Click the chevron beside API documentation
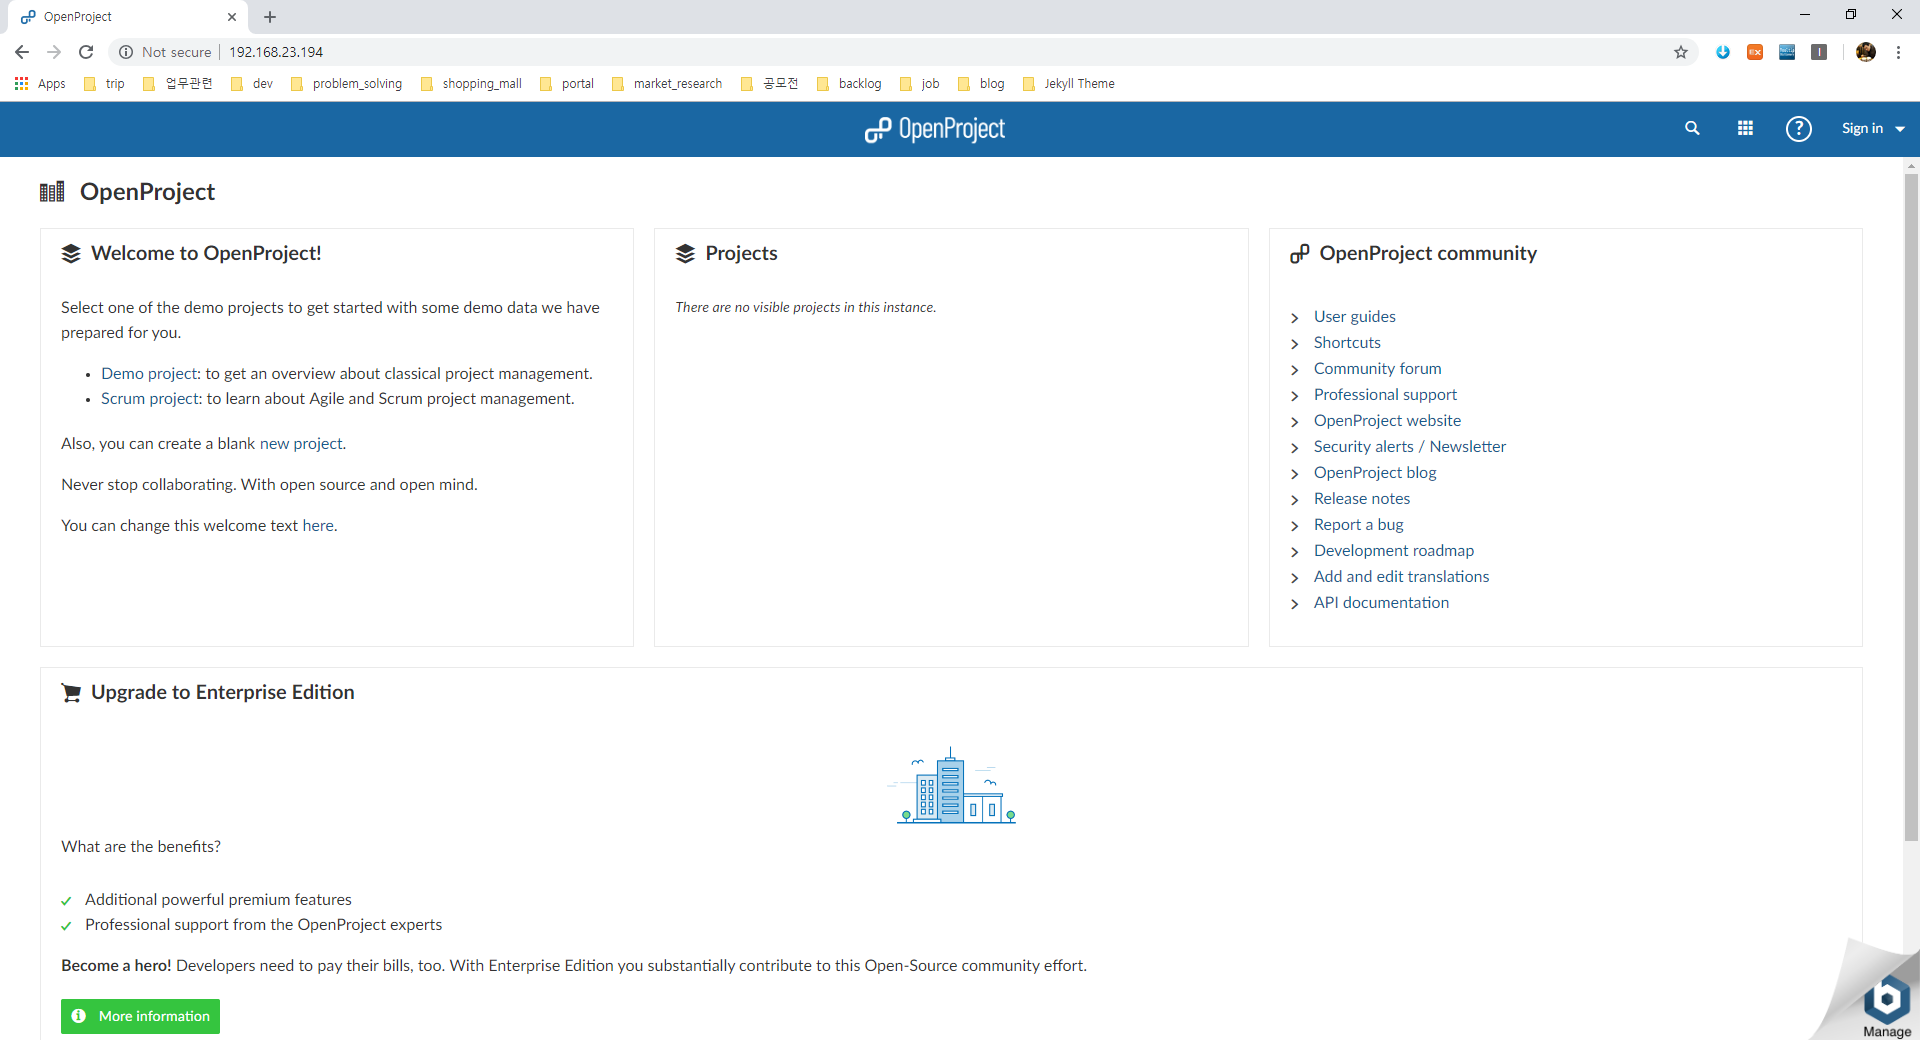This screenshot has height=1040, width=1920. 1295,604
